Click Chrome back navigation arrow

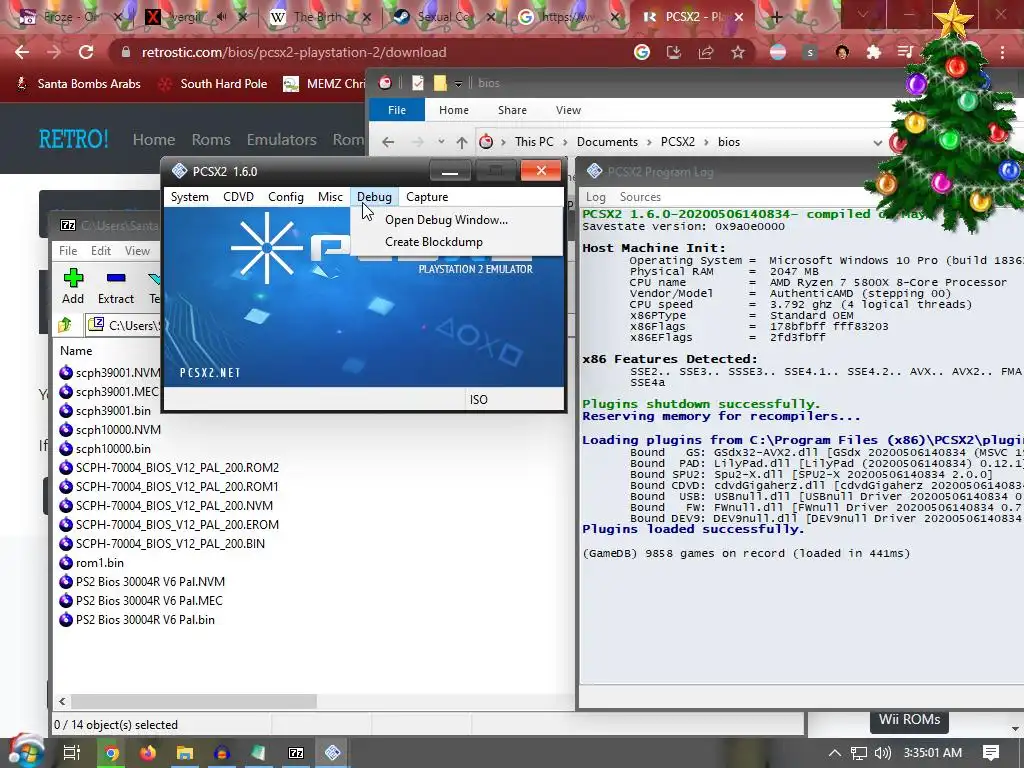(22, 52)
